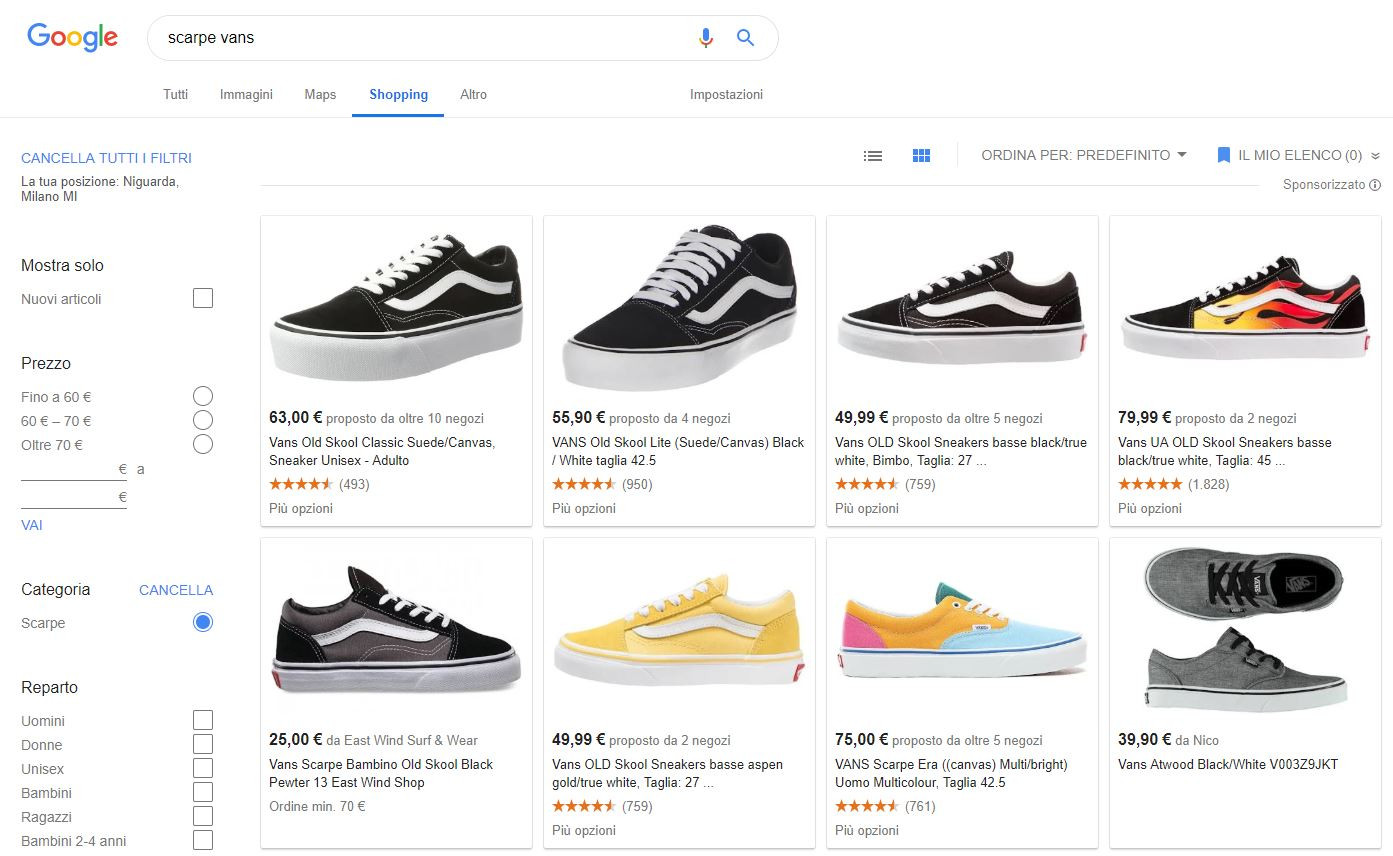1393x856 pixels.
Task: Switch to grid view layout
Action: pos(922,156)
